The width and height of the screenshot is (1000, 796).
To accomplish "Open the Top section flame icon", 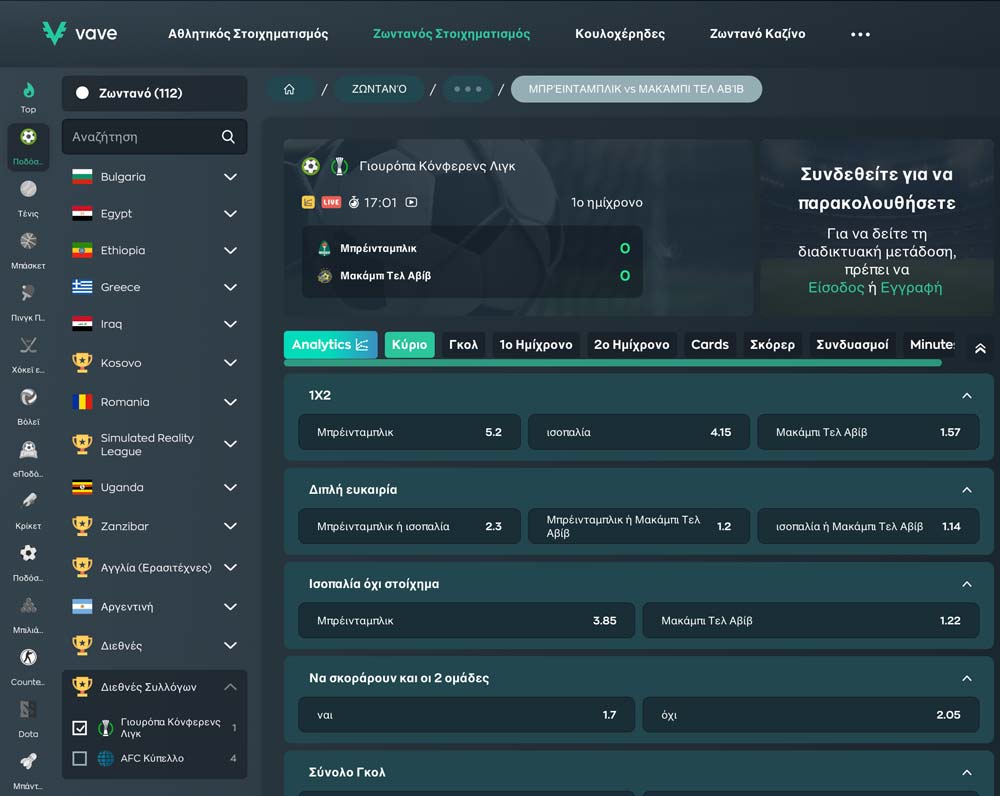I will pyautogui.click(x=28, y=91).
